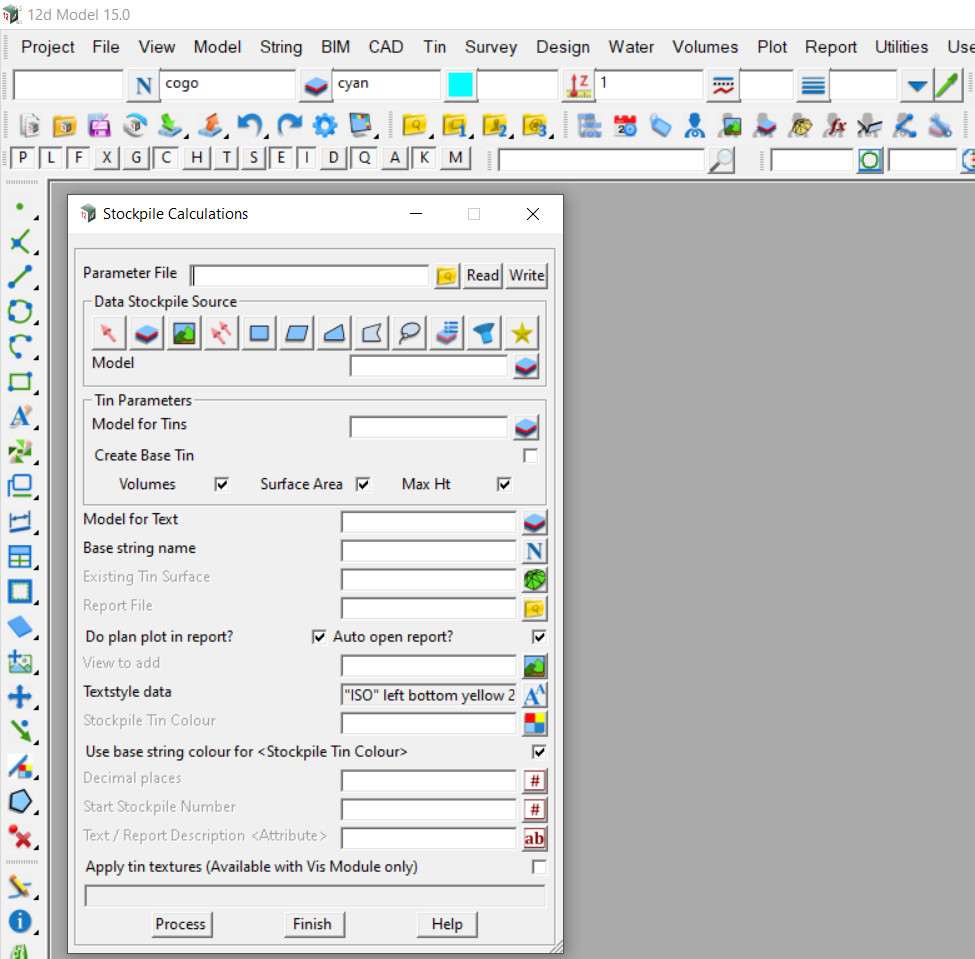Click the blue settings gear toolbar icon
Viewport: 975px width, 959px height.
pos(325,126)
